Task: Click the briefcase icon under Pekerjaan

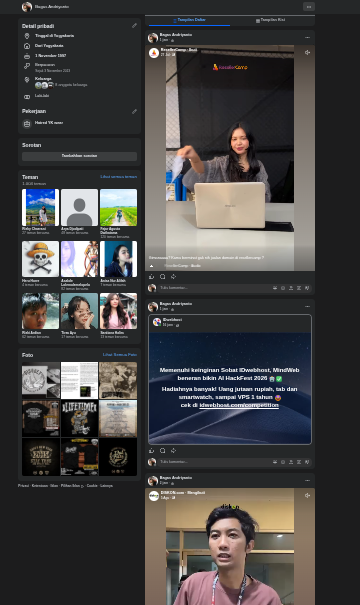Action: tap(27, 124)
